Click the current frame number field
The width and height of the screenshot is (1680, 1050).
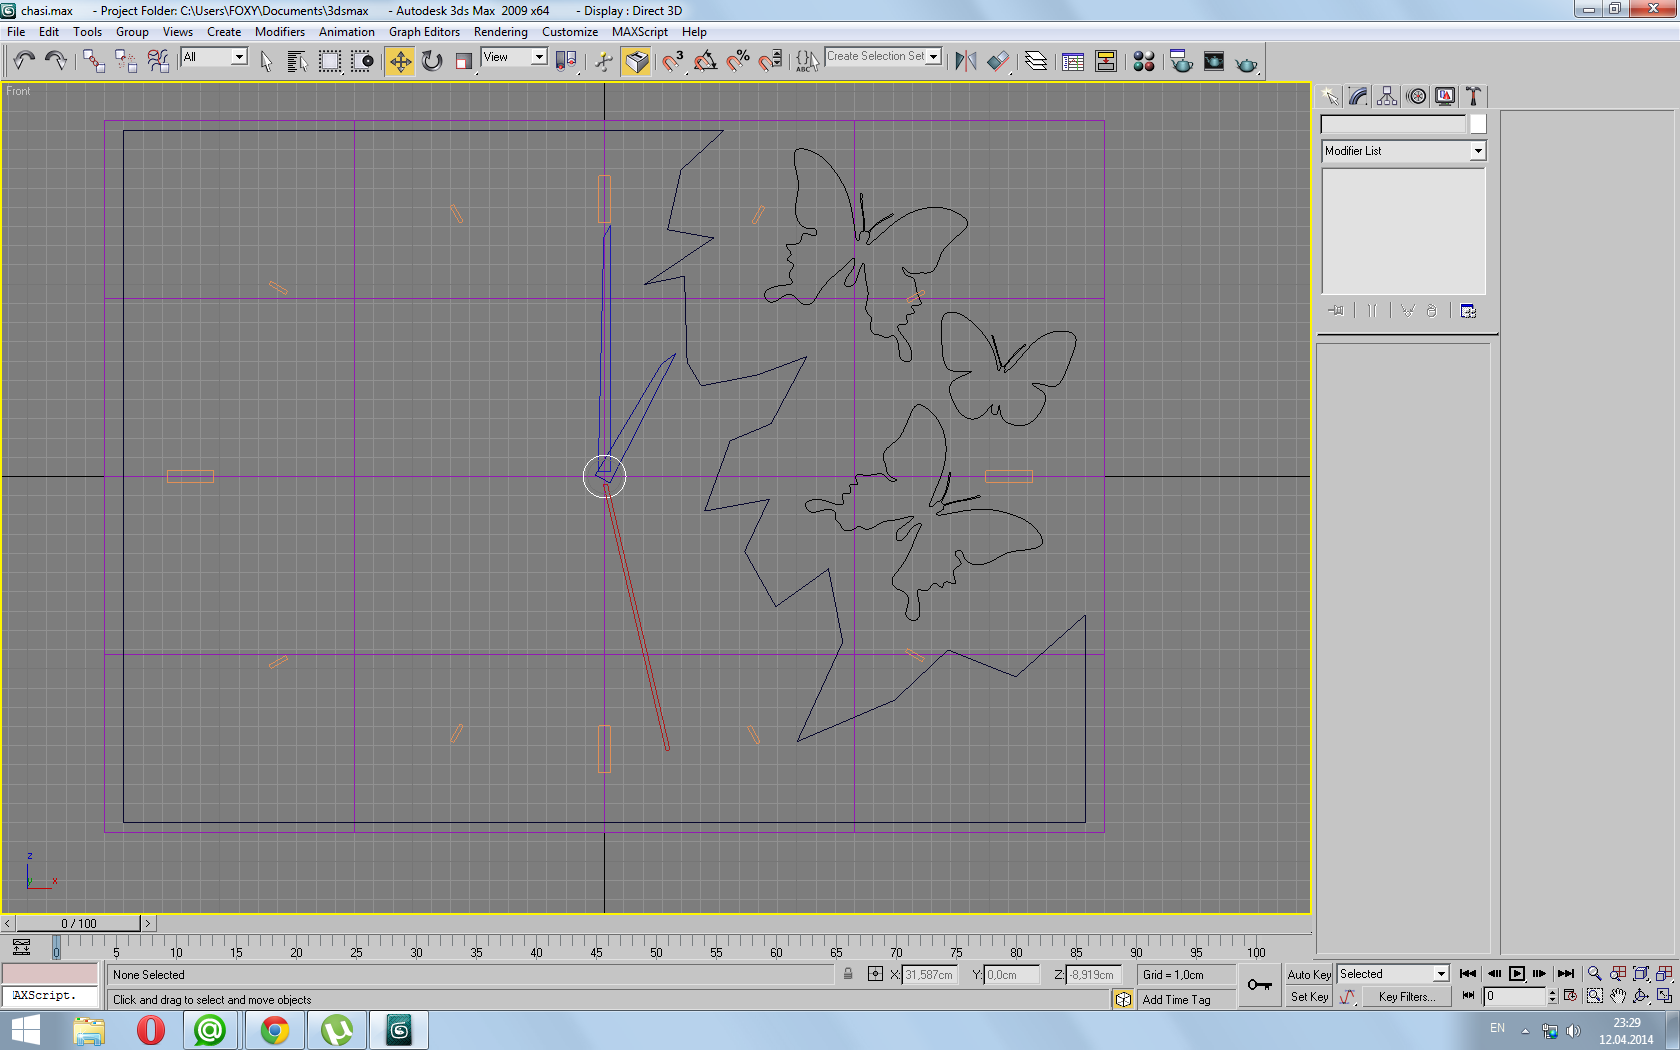point(1515,996)
